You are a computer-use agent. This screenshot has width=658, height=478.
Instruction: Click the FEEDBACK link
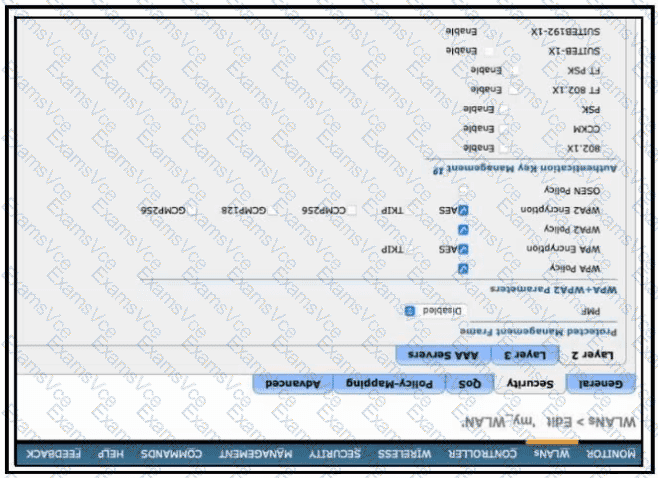click(x=54, y=453)
